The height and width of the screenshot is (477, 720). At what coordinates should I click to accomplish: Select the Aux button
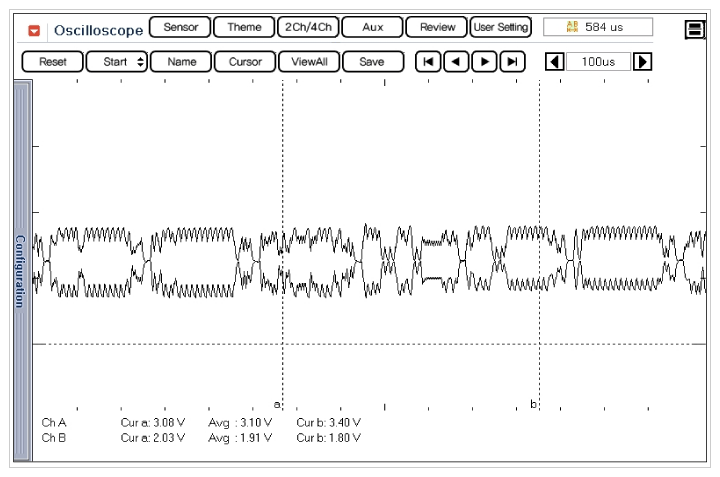(x=372, y=27)
